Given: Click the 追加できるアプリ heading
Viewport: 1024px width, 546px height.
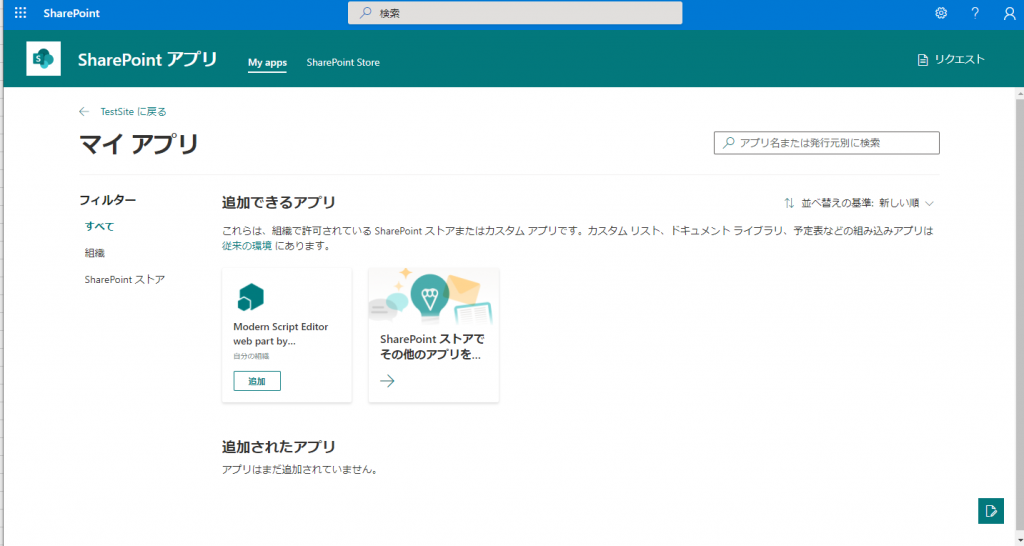Looking at the screenshot, I should [x=279, y=202].
